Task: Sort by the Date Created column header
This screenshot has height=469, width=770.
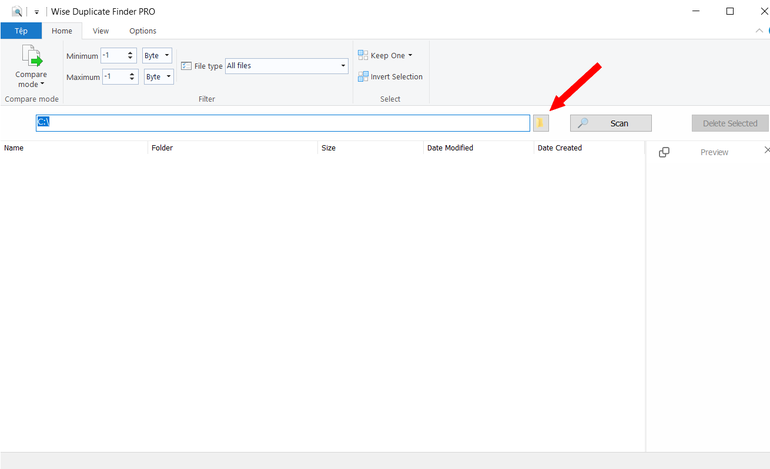Action: [x=589, y=147]
